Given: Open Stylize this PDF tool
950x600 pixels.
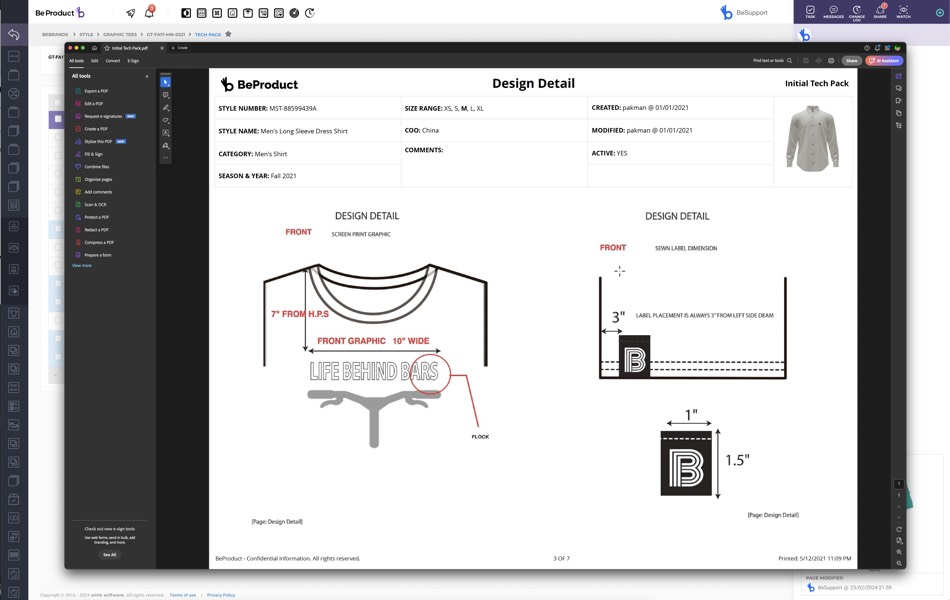Looking at the screenshot, I should (101, 141).
